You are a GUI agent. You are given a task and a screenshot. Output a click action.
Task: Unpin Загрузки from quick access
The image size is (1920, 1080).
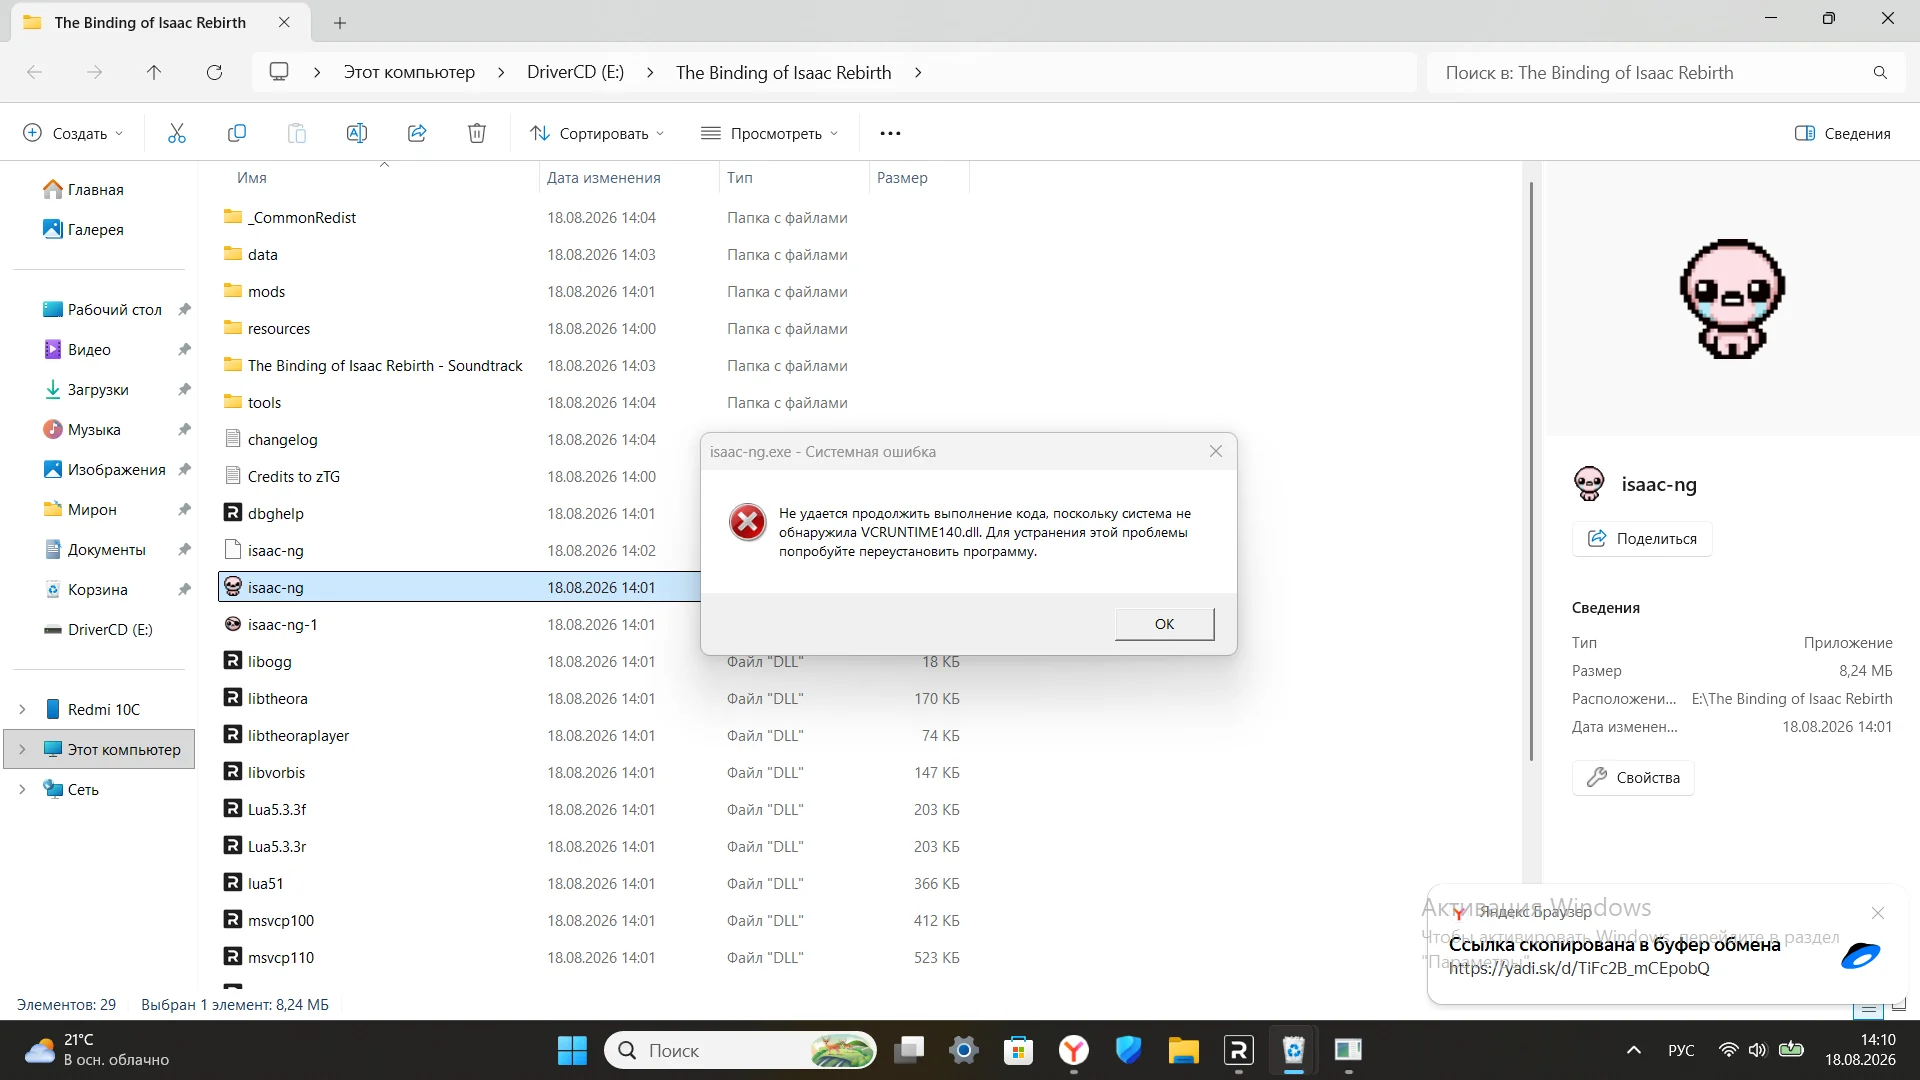pos(184,390)
